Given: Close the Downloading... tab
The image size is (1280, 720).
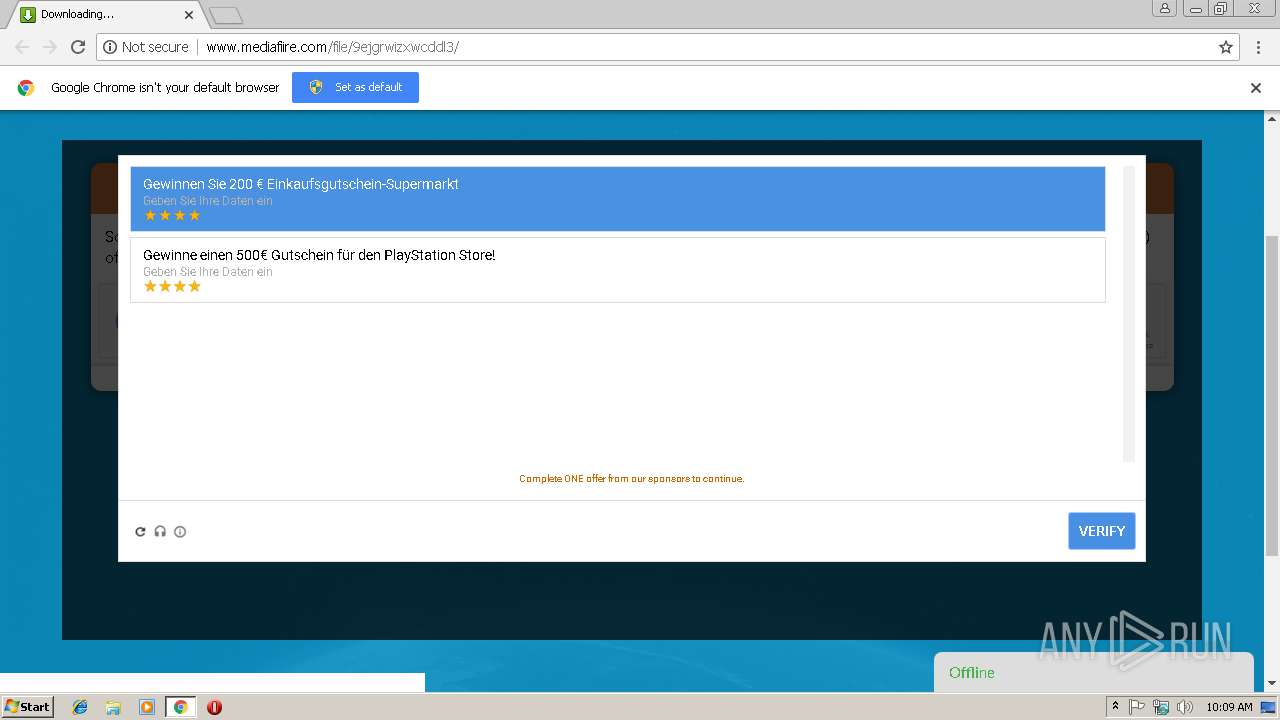Looking at the screenshot, I should click(x=190, y=15).
